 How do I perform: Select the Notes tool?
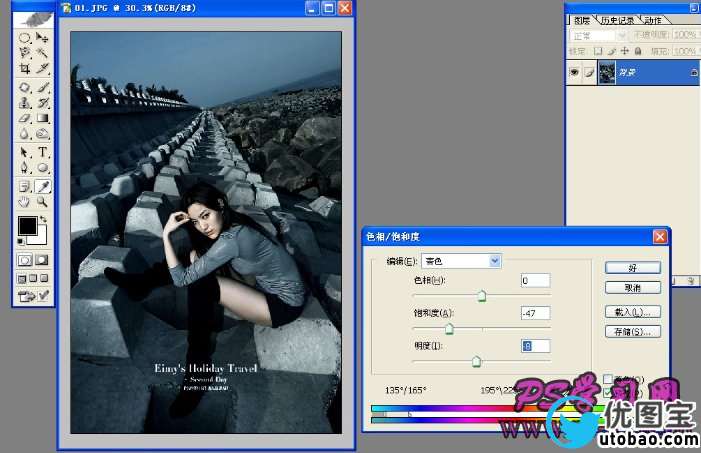tap(25, 186)
